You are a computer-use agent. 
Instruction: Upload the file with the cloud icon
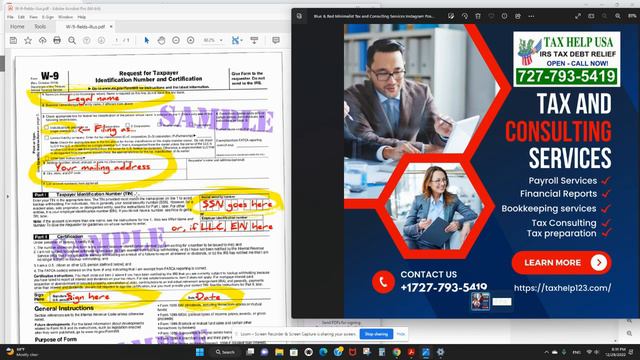[42, 40]
